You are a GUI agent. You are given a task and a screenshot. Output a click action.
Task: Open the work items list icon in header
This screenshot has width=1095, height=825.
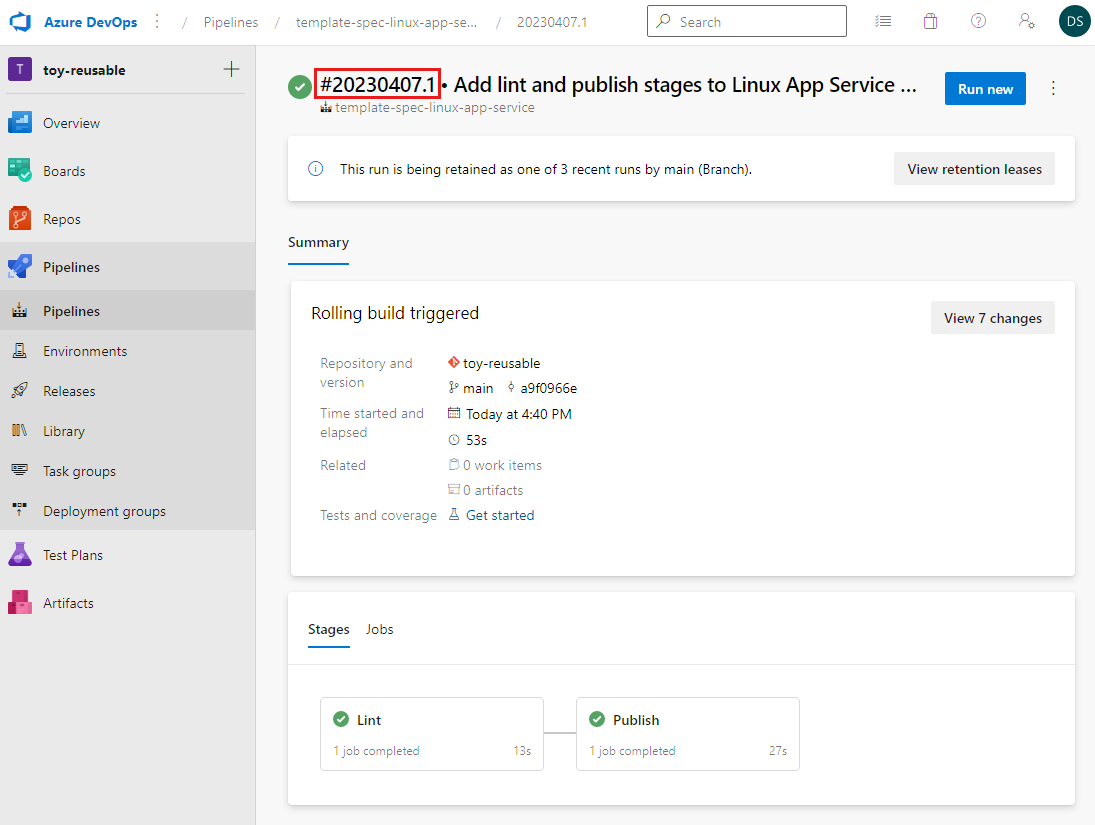click(x=883, y=22)
